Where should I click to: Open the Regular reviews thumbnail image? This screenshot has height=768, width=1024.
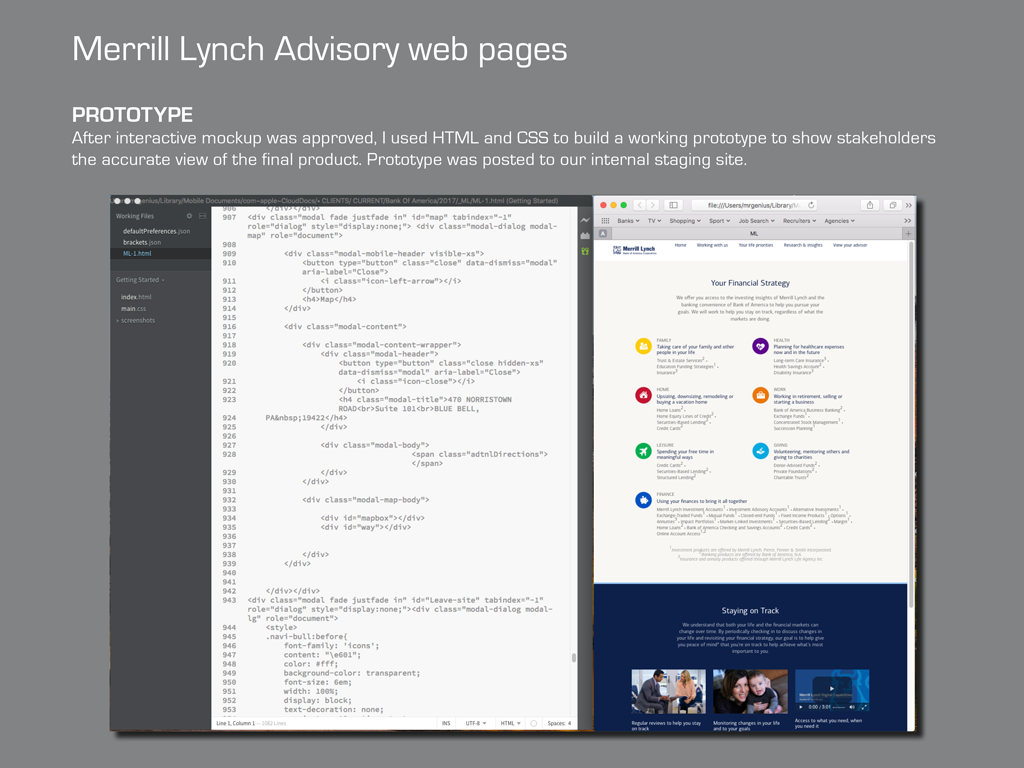coord(668,691)
